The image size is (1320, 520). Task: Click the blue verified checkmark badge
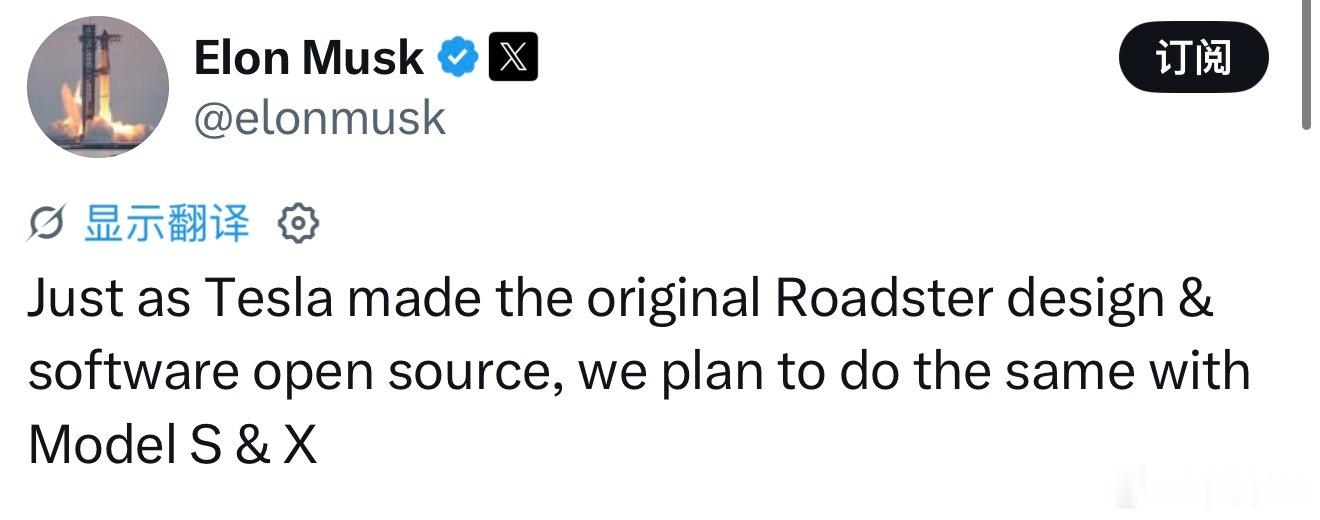coord(458,59)
